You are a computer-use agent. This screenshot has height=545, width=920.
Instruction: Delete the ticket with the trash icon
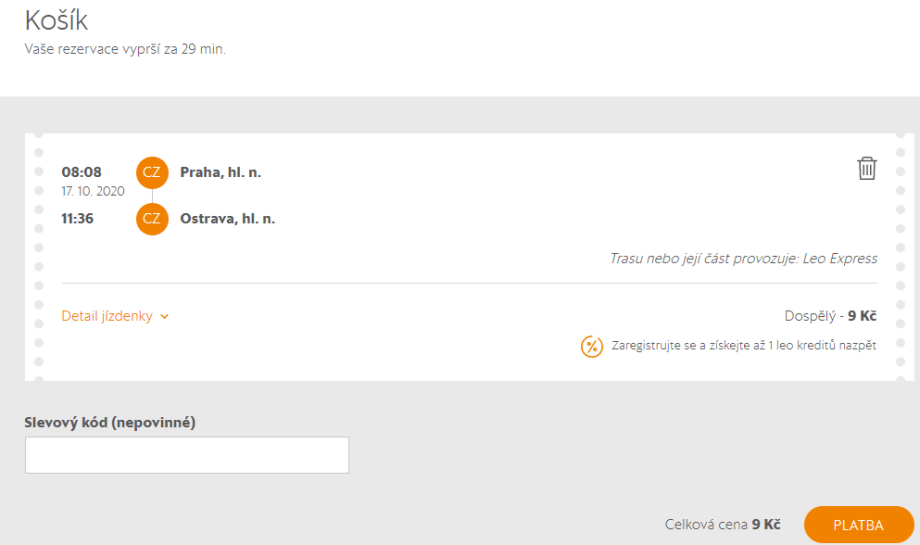(x=867, y=168)
